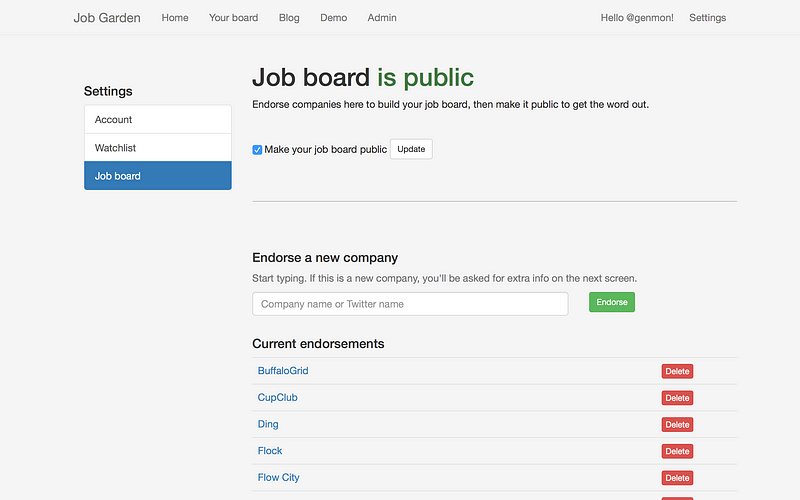800x500 pixels.
Task: Click the Job Garden brand logo
Action: (x=107, y=18)
